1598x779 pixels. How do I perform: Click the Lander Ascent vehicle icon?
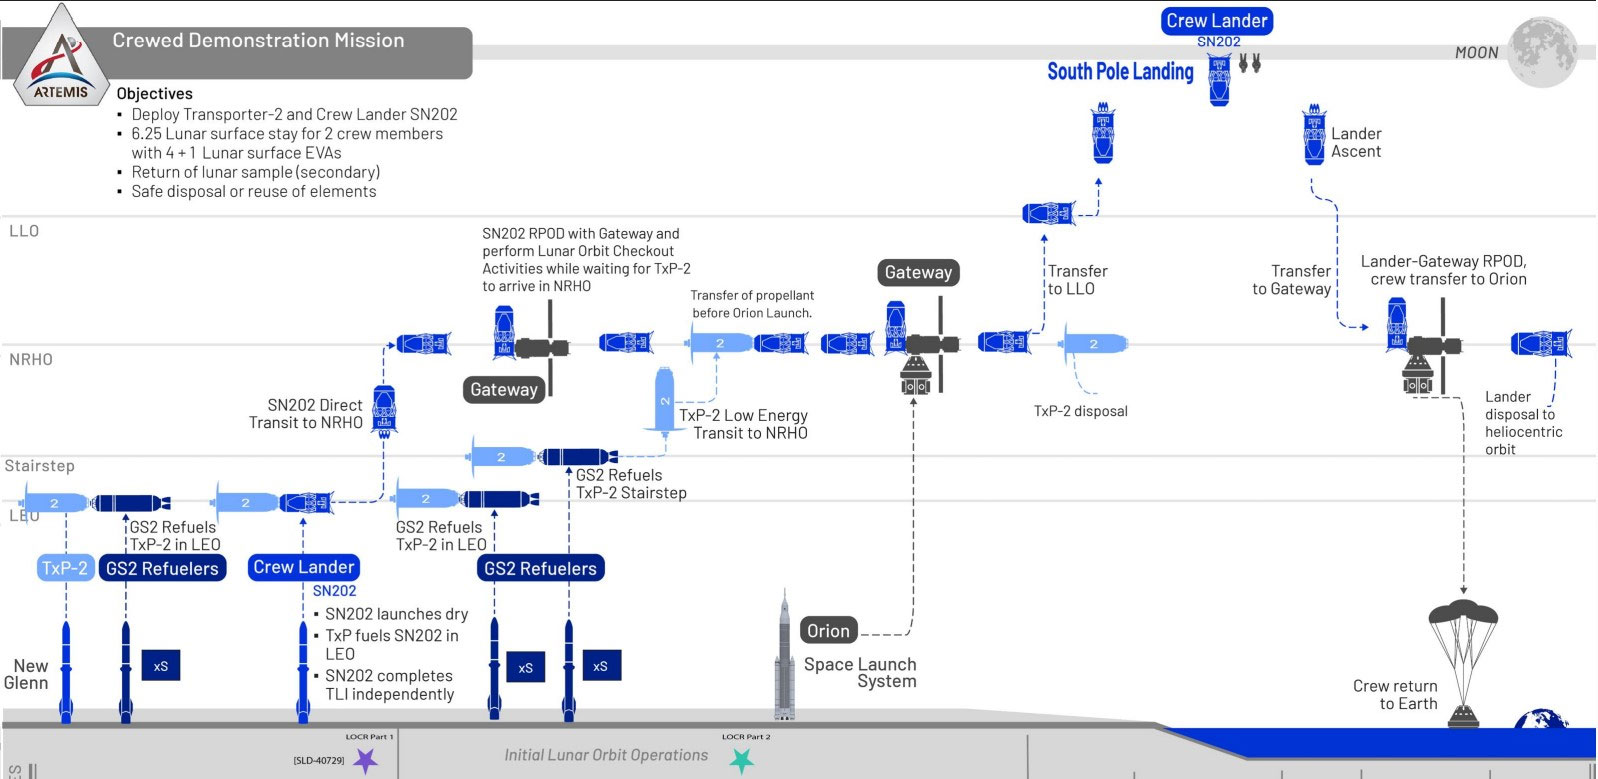click(x=1314, y=137)
